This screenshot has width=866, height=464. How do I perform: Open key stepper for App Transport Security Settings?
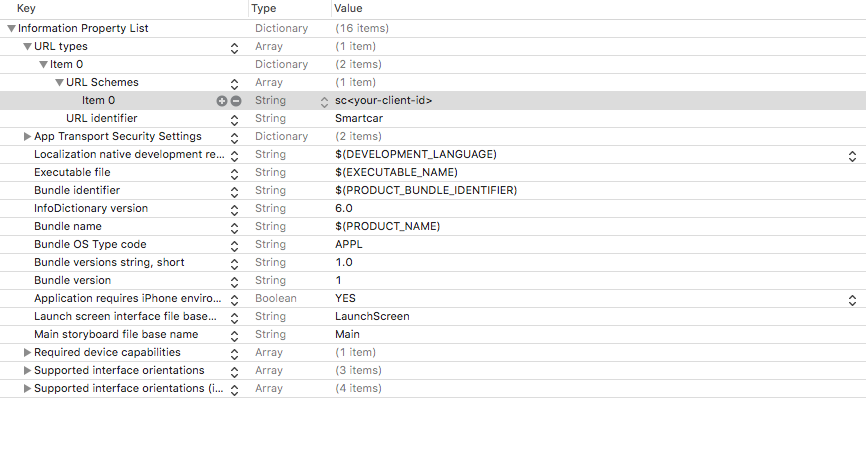click(x=234, y=138)
